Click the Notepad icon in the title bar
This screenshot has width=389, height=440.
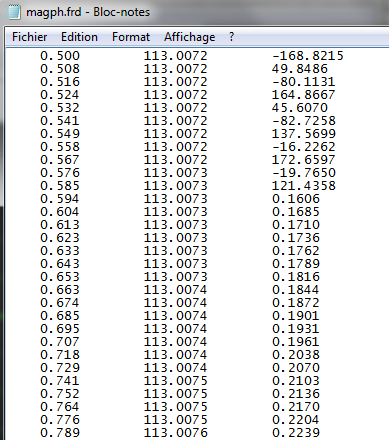point(14,12)
